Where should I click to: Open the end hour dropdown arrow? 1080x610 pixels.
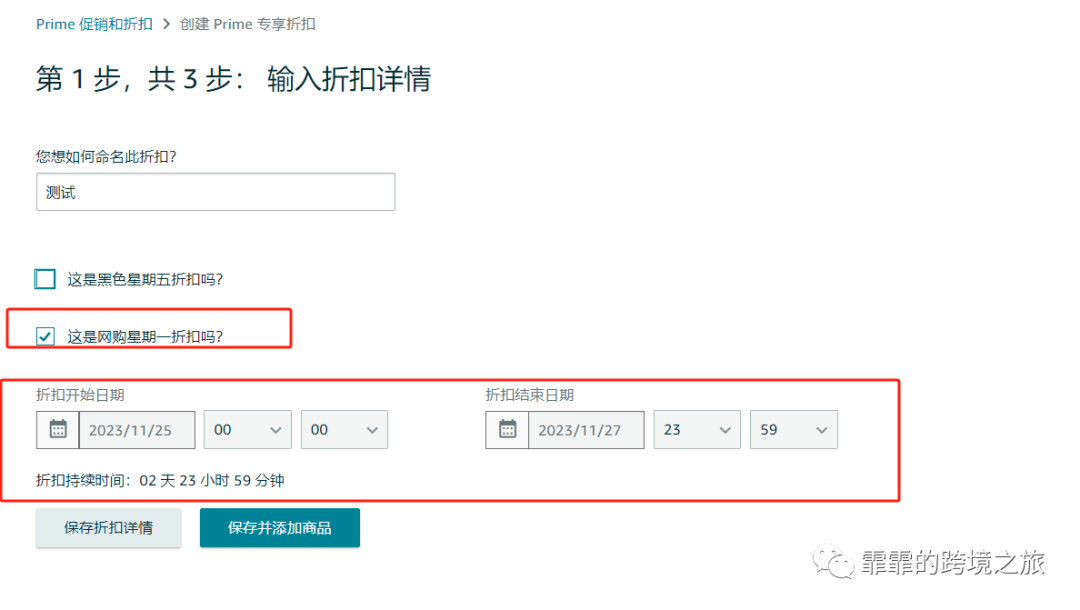coord(727,429)
